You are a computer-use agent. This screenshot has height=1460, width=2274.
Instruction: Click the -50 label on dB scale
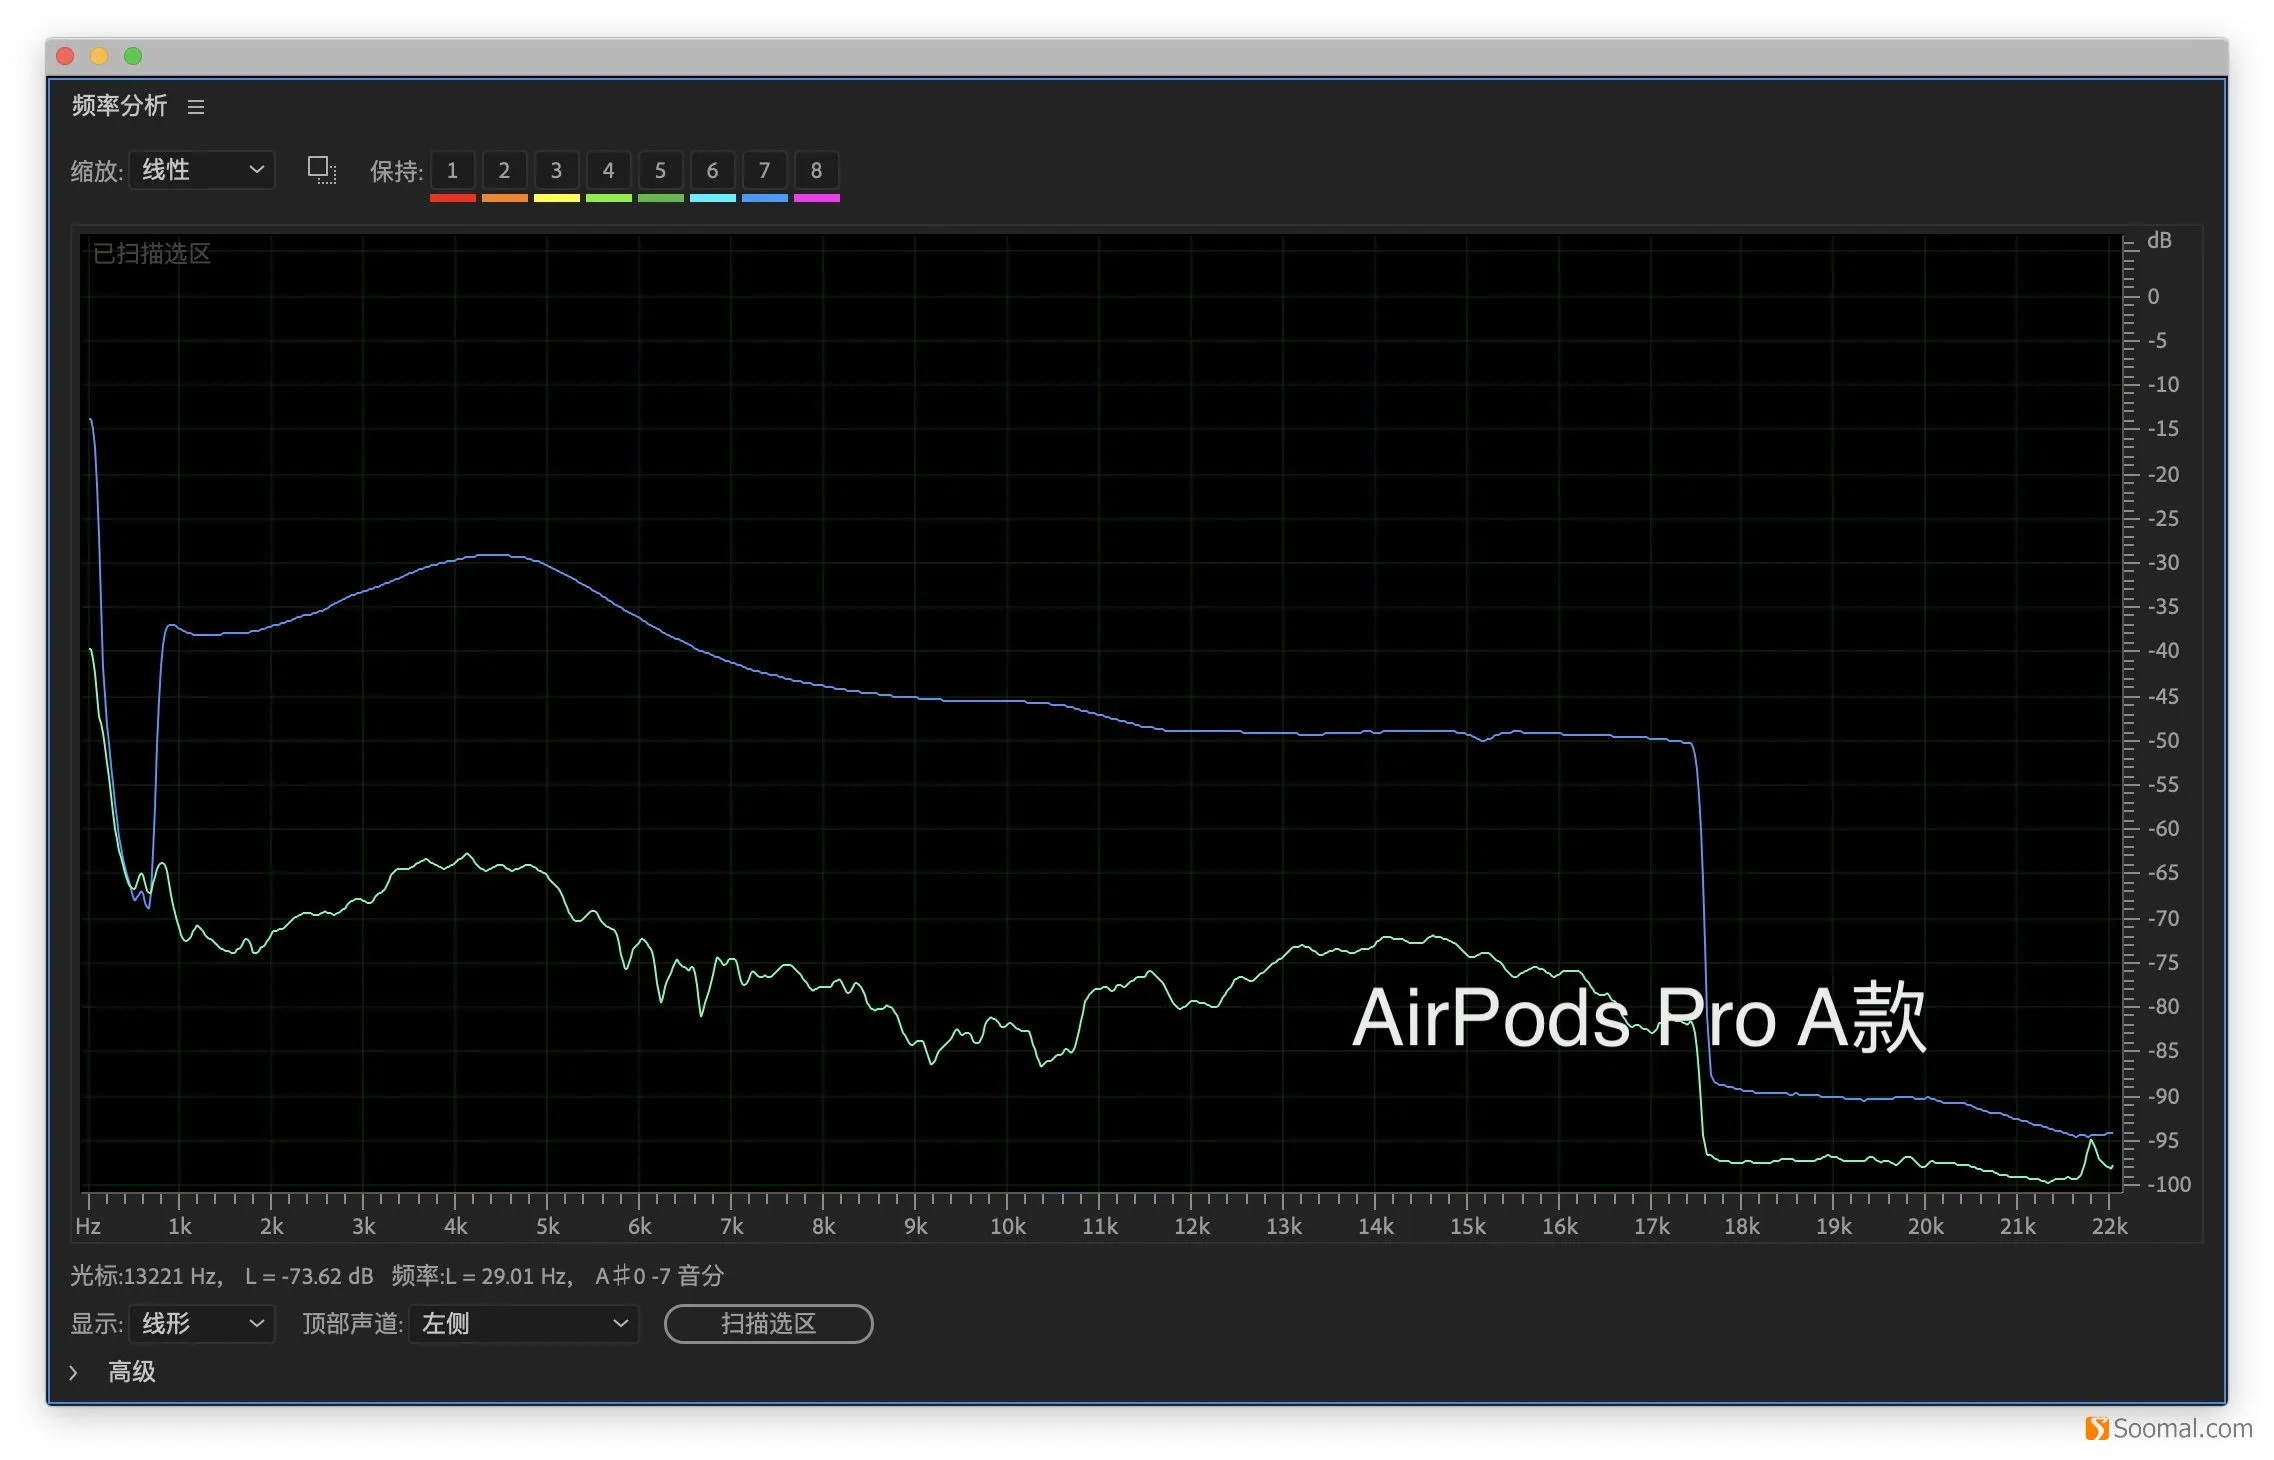point(2163,741)
